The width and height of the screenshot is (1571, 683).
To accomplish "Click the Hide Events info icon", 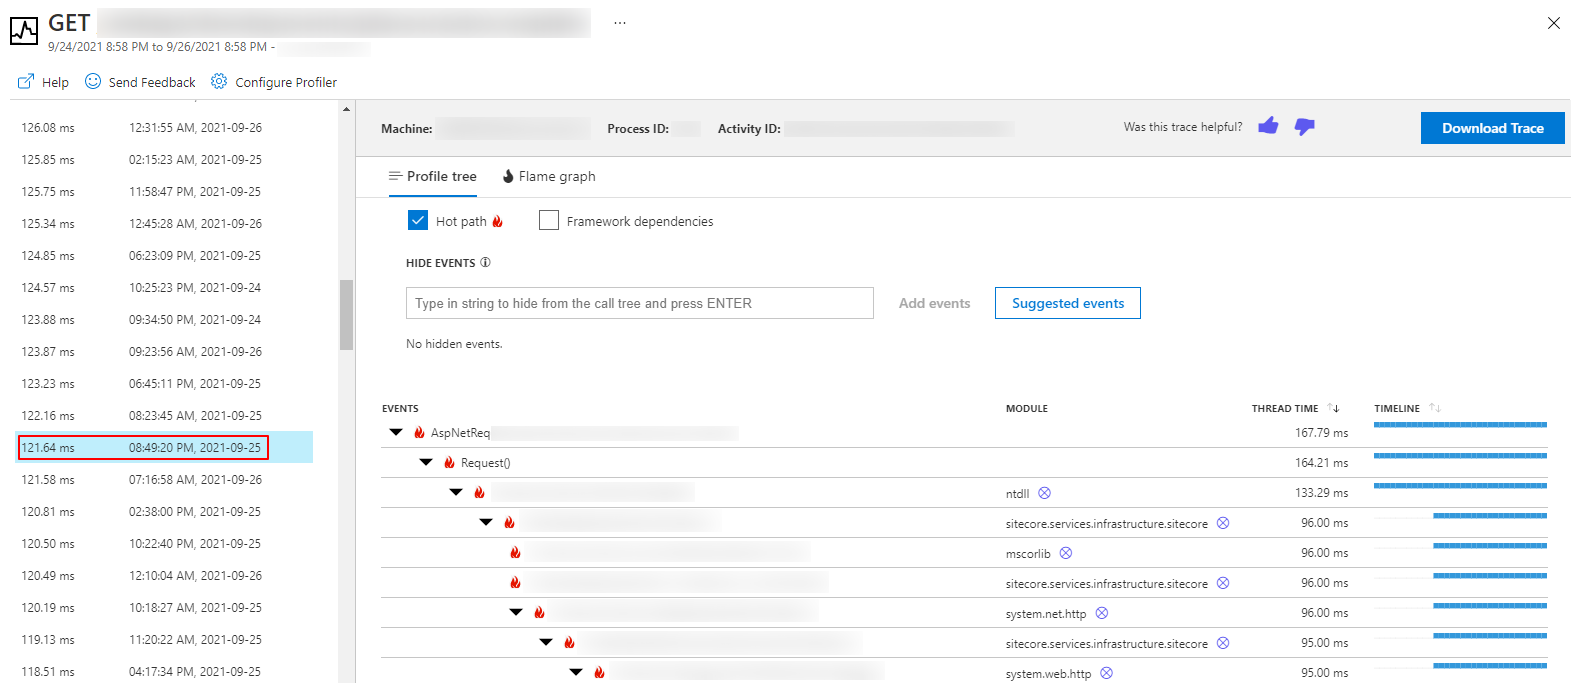I will pyautogui.click(x=485, y=263).
